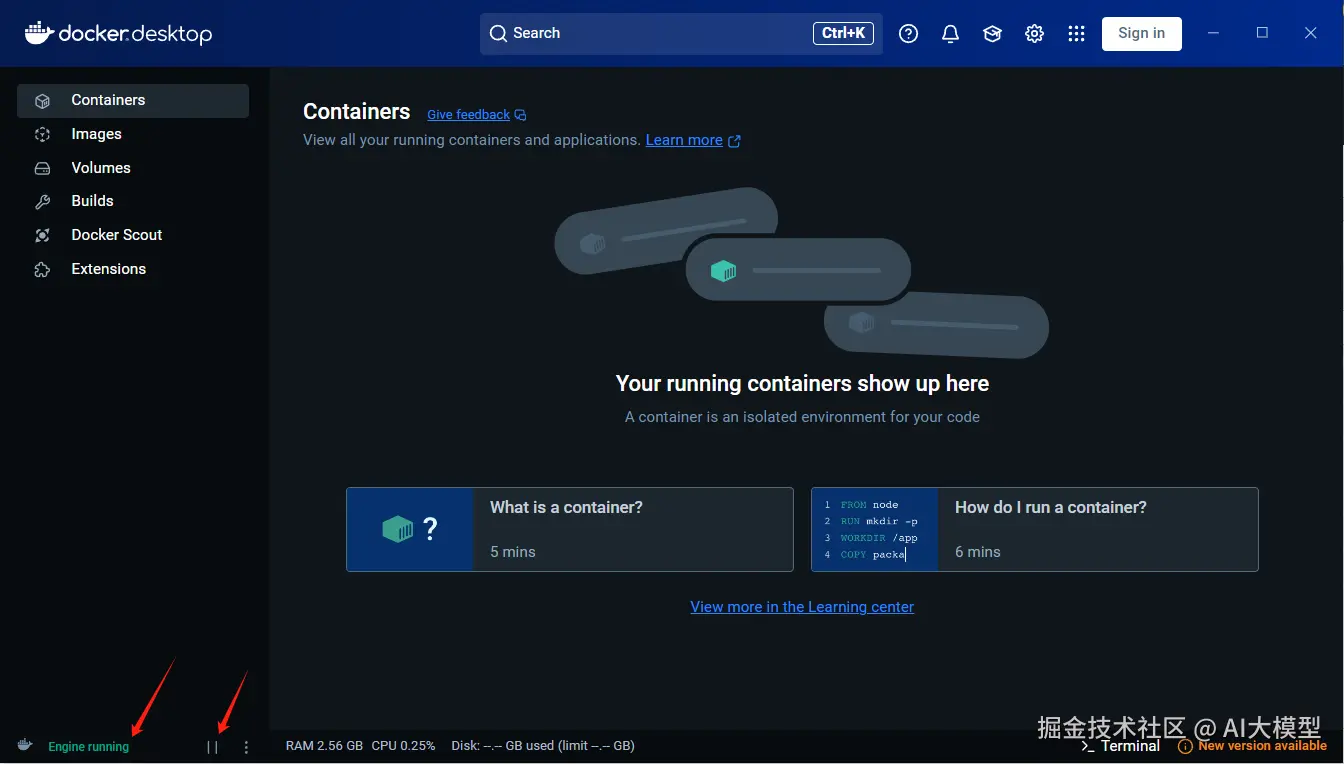Click the Volumes disk icon in sidebar
This screenshot has height=764, width=1344.
point(42,168)
